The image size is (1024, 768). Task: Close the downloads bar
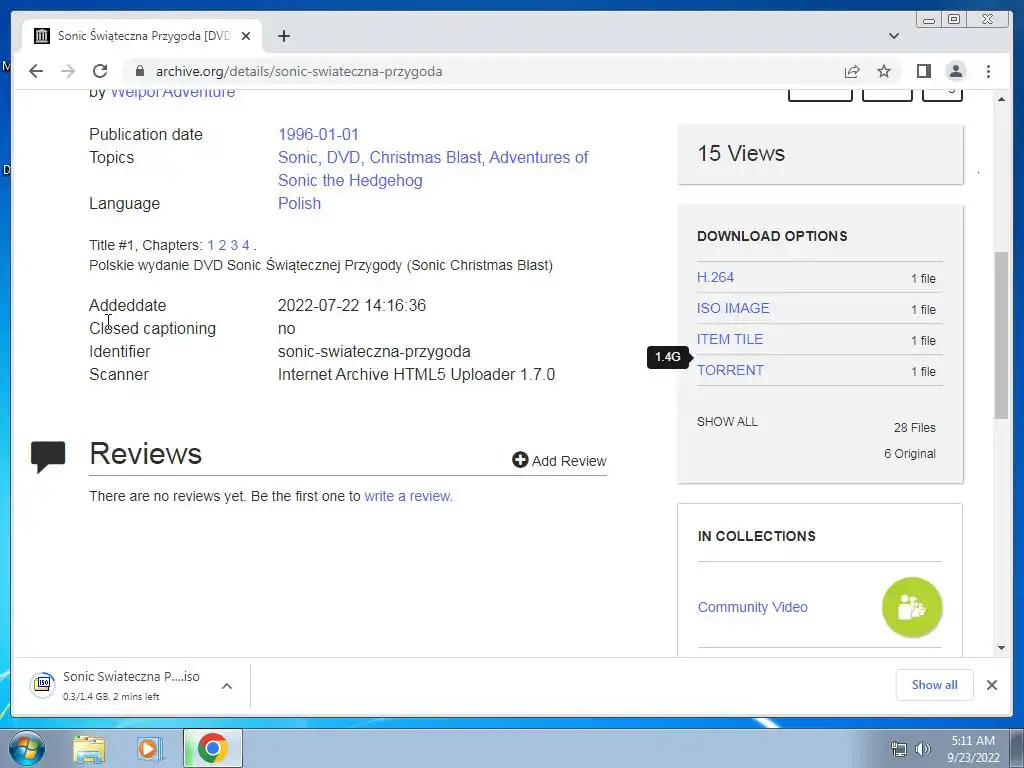pos(992,685)
